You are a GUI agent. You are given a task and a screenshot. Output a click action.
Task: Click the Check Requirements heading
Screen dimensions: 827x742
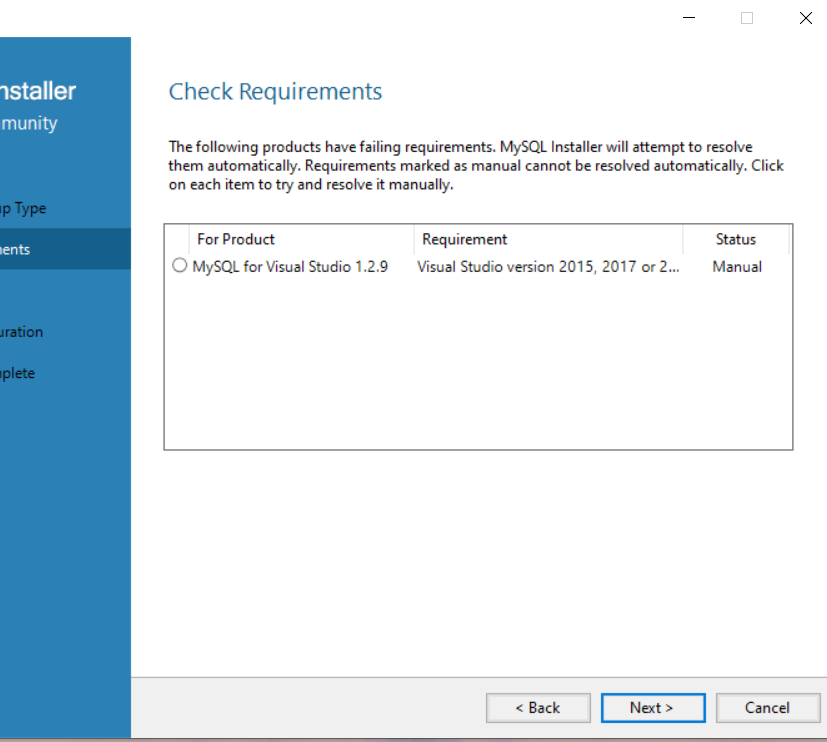(275, 92)
